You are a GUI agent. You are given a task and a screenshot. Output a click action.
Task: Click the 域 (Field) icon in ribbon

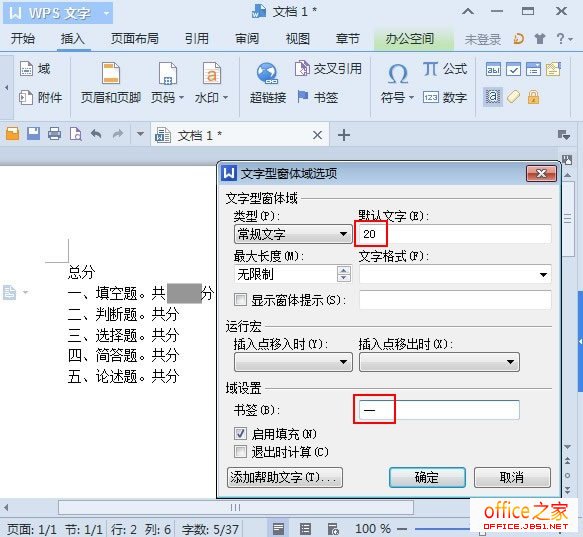pyautogui.click(x=35, y=69)
